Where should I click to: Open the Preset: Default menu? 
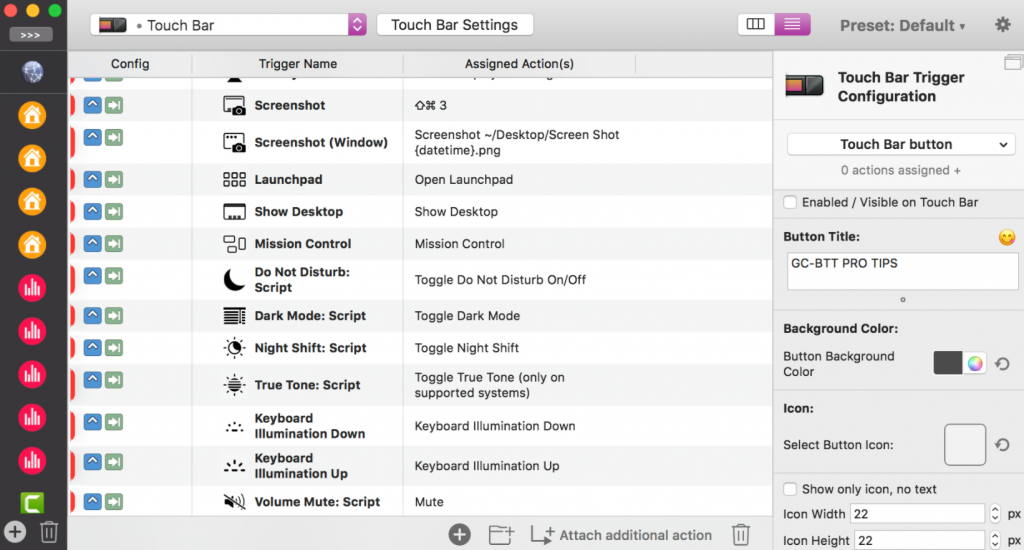(902, 26)
